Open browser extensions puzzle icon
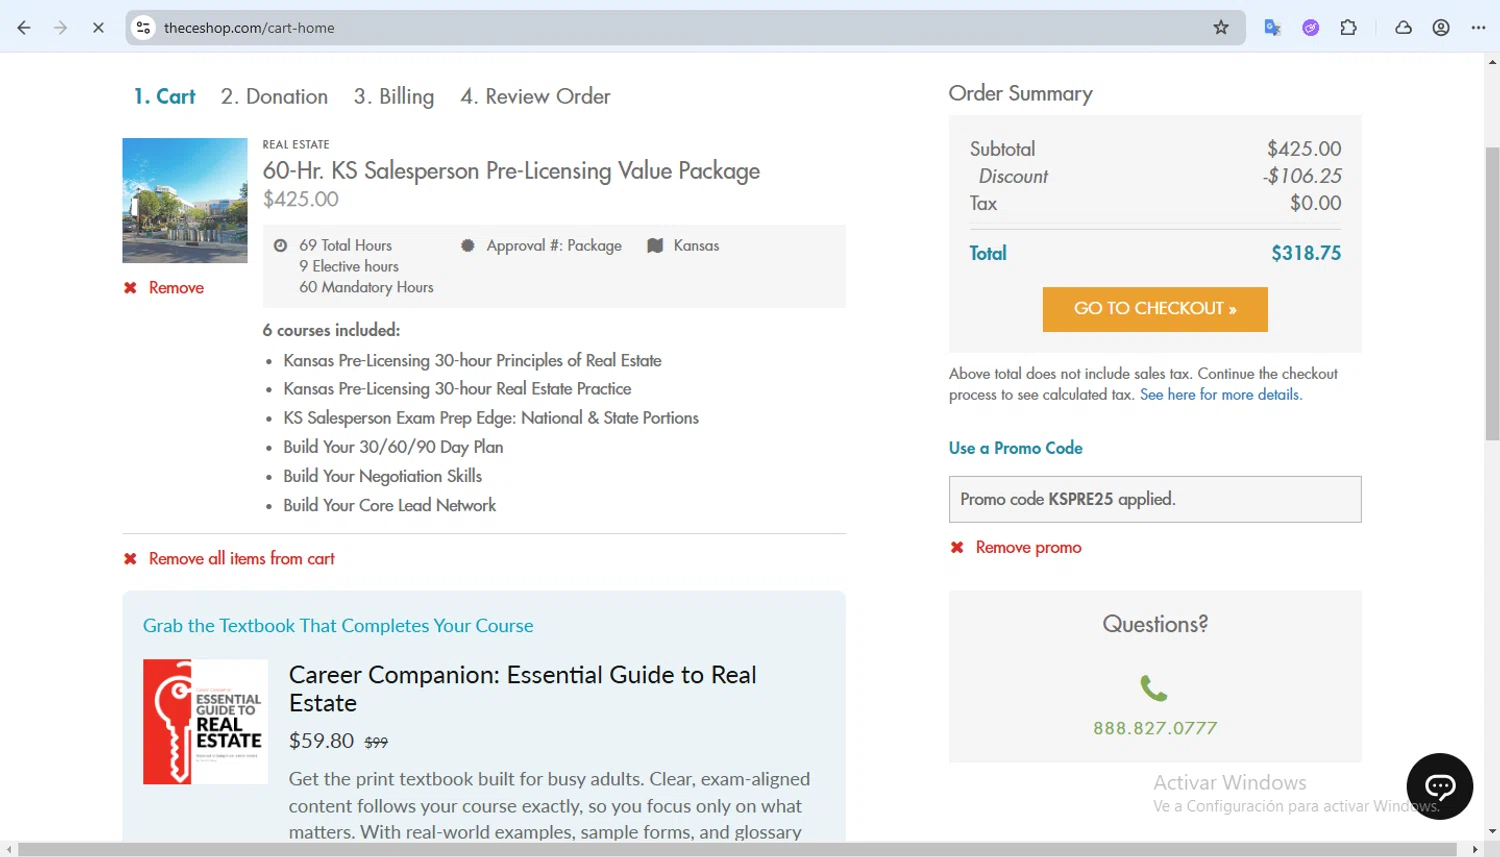The width and height of the screenshot is (1500, 857). click(1349, 28)
